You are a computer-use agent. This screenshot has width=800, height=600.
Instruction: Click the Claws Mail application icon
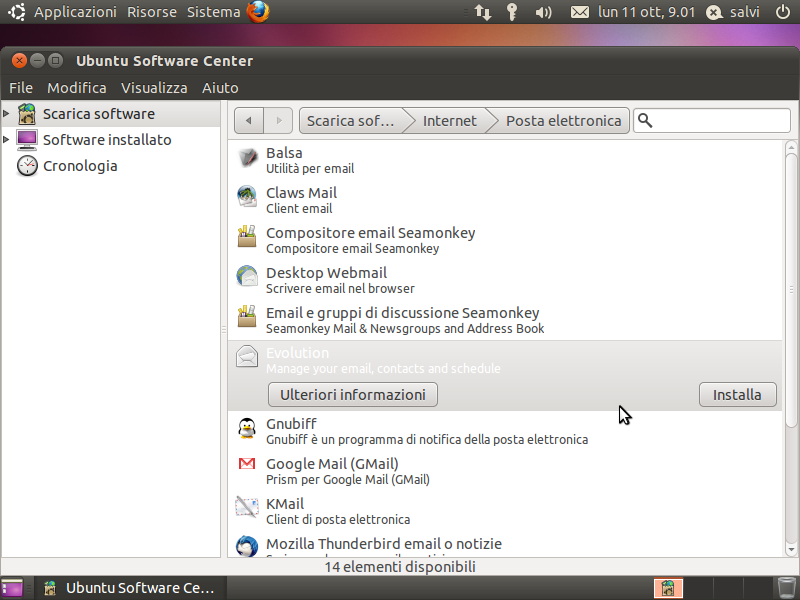[x=247, y=196]
